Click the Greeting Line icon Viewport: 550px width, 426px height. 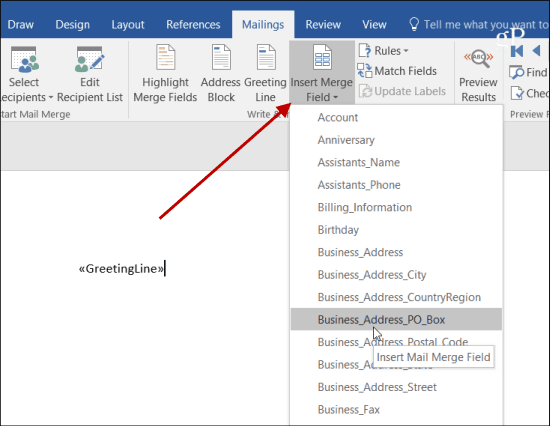point(266,58)
